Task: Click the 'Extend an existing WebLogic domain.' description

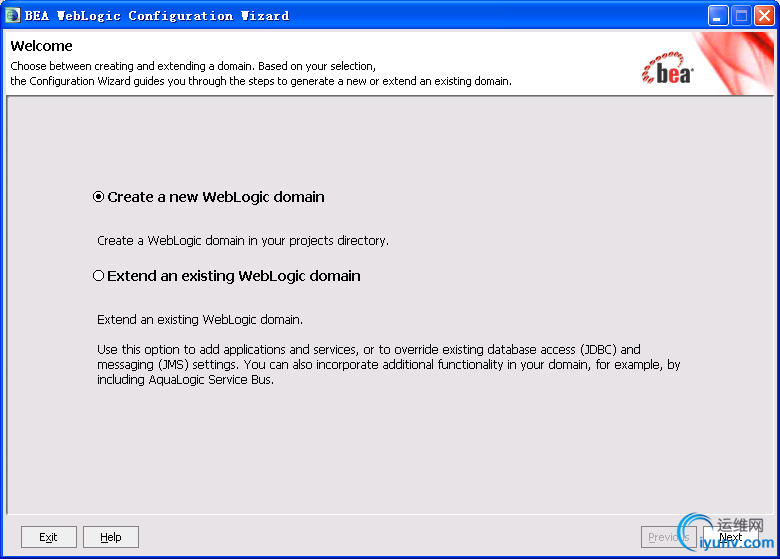Action: (200, 320)
